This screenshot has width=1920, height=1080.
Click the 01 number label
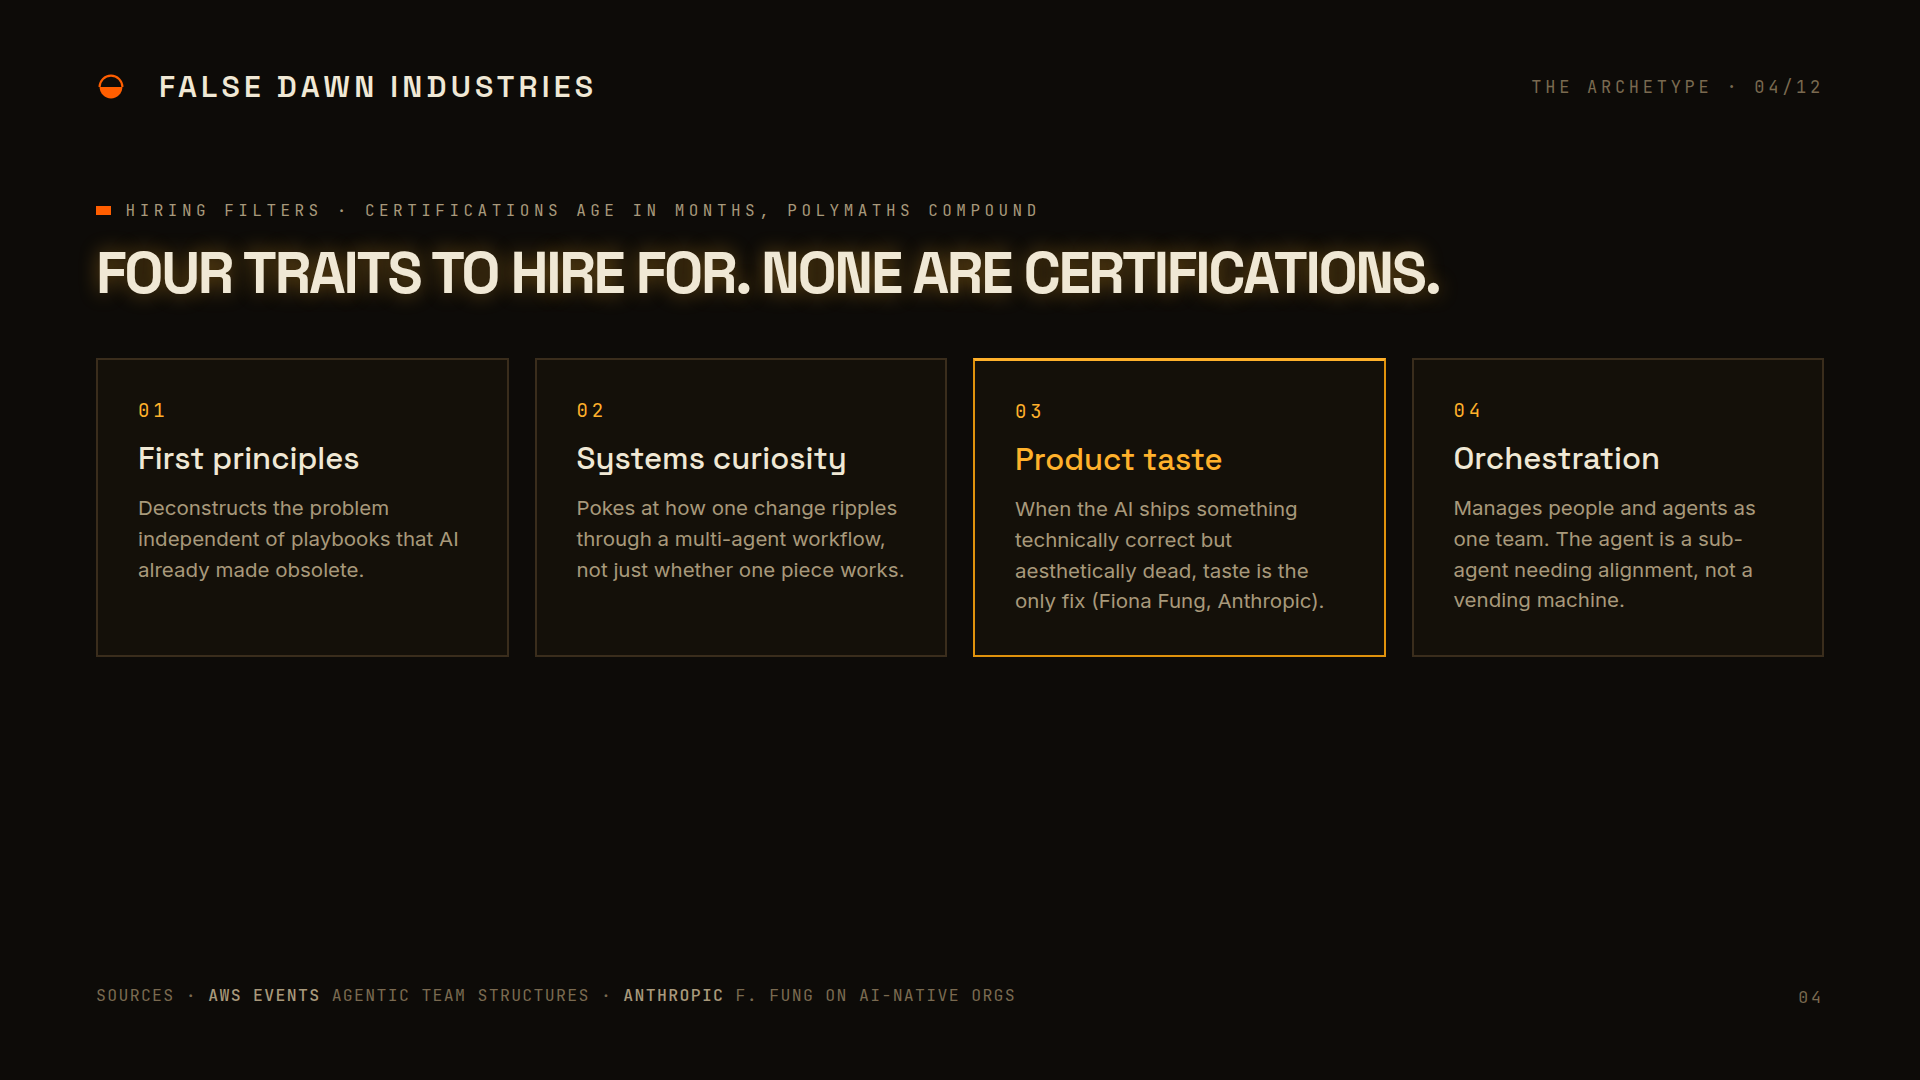point(152,411)
